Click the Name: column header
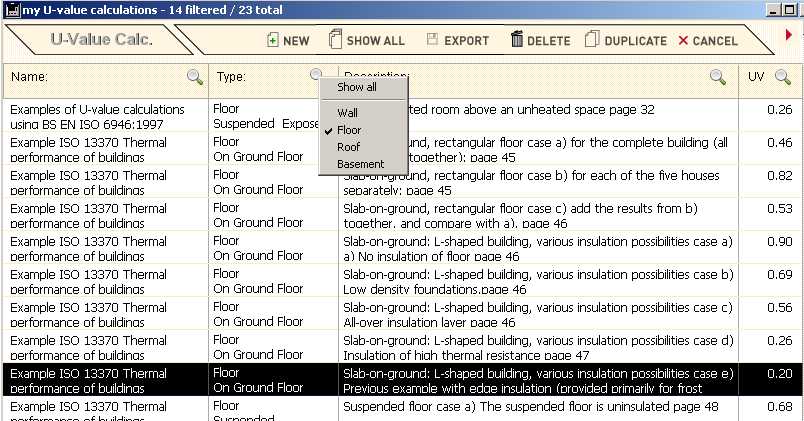This screenshot has height=421, width=804. coord(29,77)
